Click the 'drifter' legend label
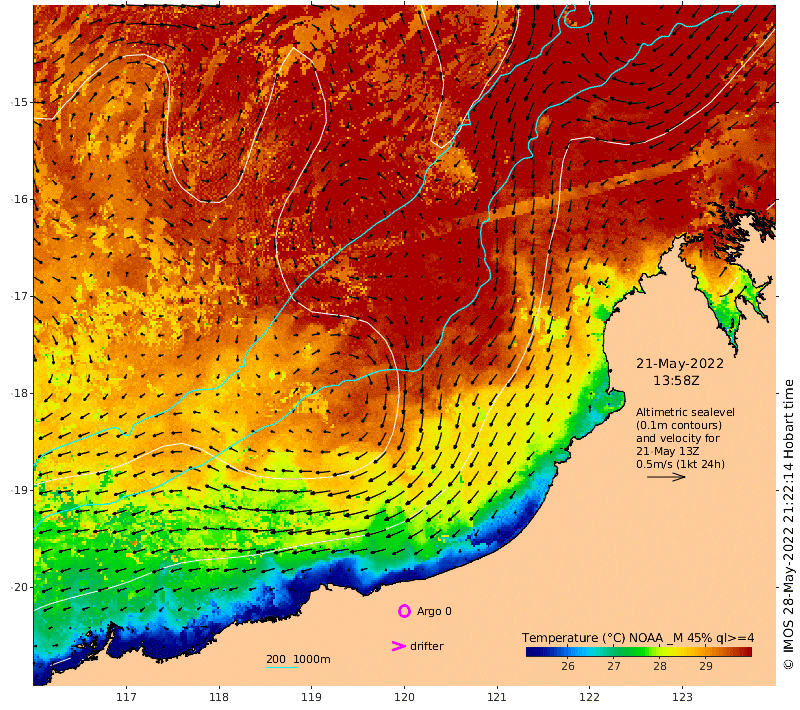This screenshot has height=710, width=800. point(427,646)
